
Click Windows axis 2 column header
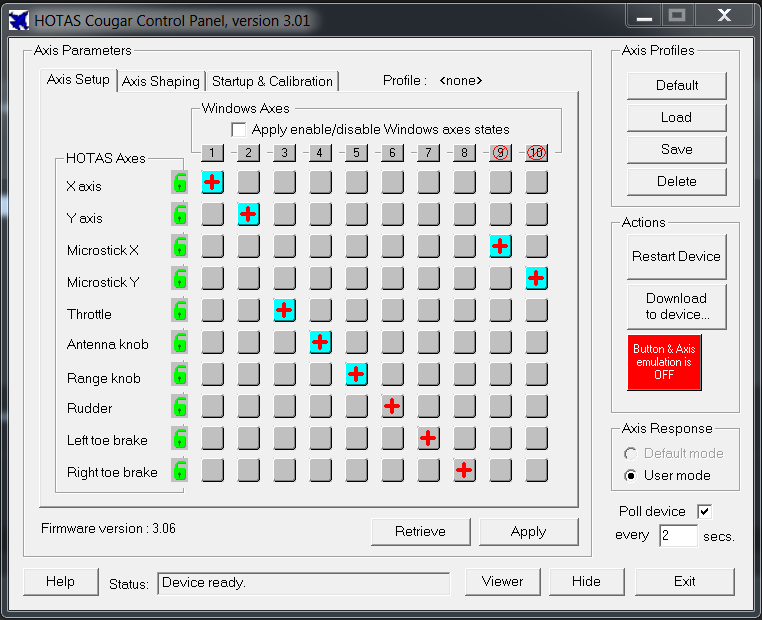point(248,153)
